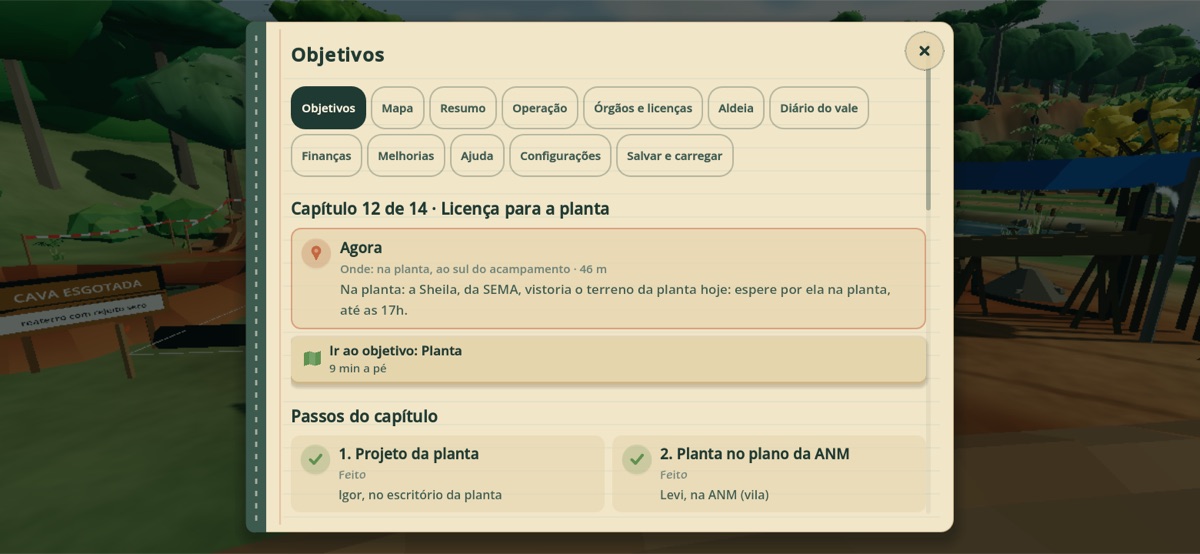The height and width of the screenshot is (554, 1200).
Task: Click the Passos do capítulo heading
Action: pyautogui.click(x=364, y=416)
